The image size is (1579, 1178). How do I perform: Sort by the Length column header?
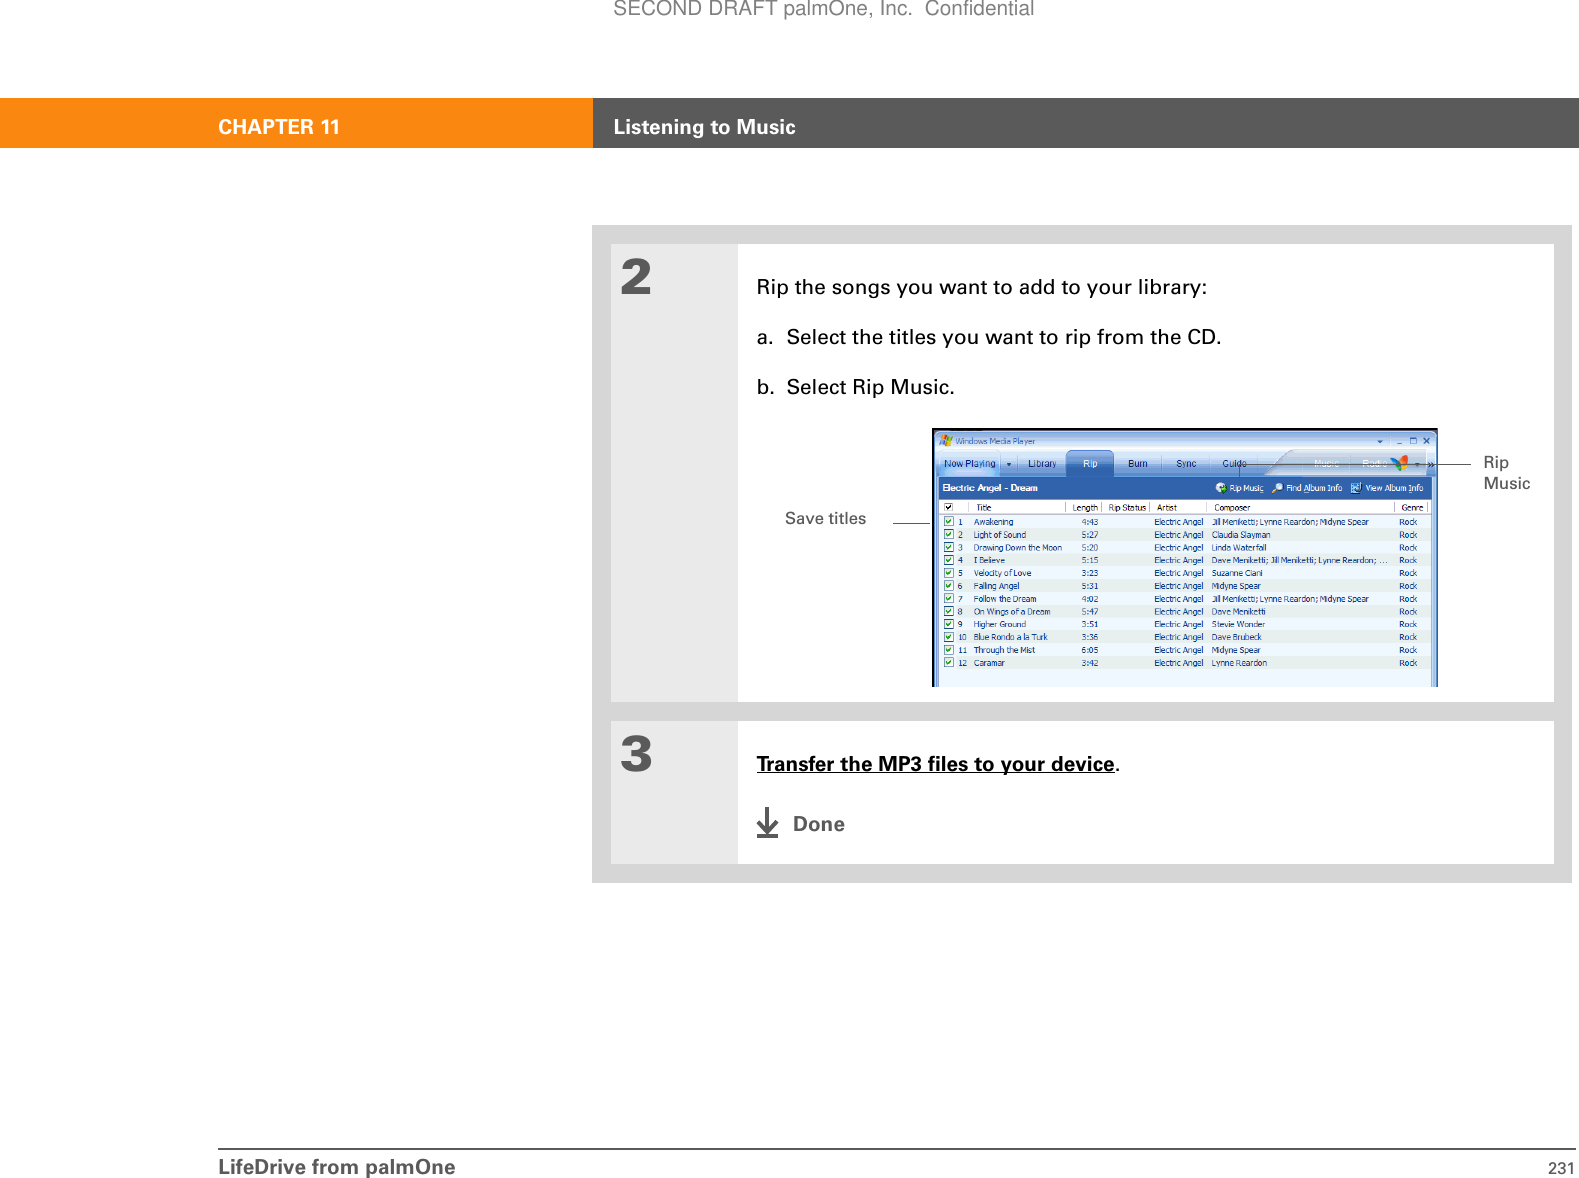tap(1085, 507)
